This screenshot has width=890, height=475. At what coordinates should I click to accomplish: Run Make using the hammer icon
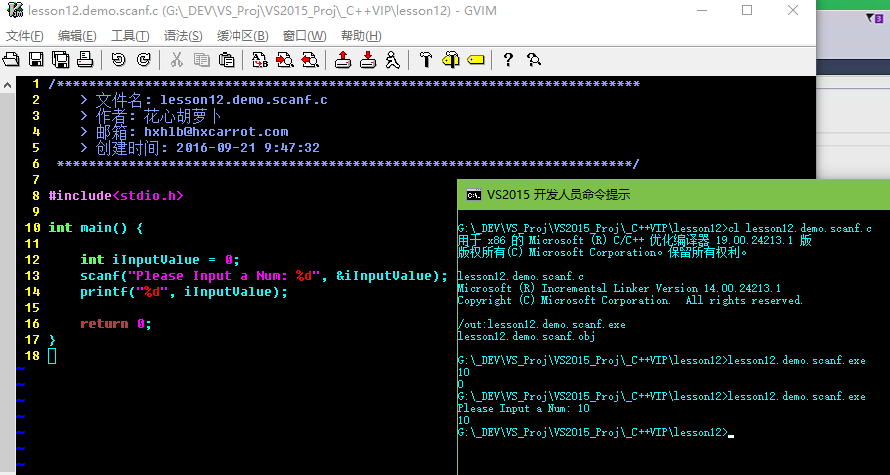(x=425, y=59)
